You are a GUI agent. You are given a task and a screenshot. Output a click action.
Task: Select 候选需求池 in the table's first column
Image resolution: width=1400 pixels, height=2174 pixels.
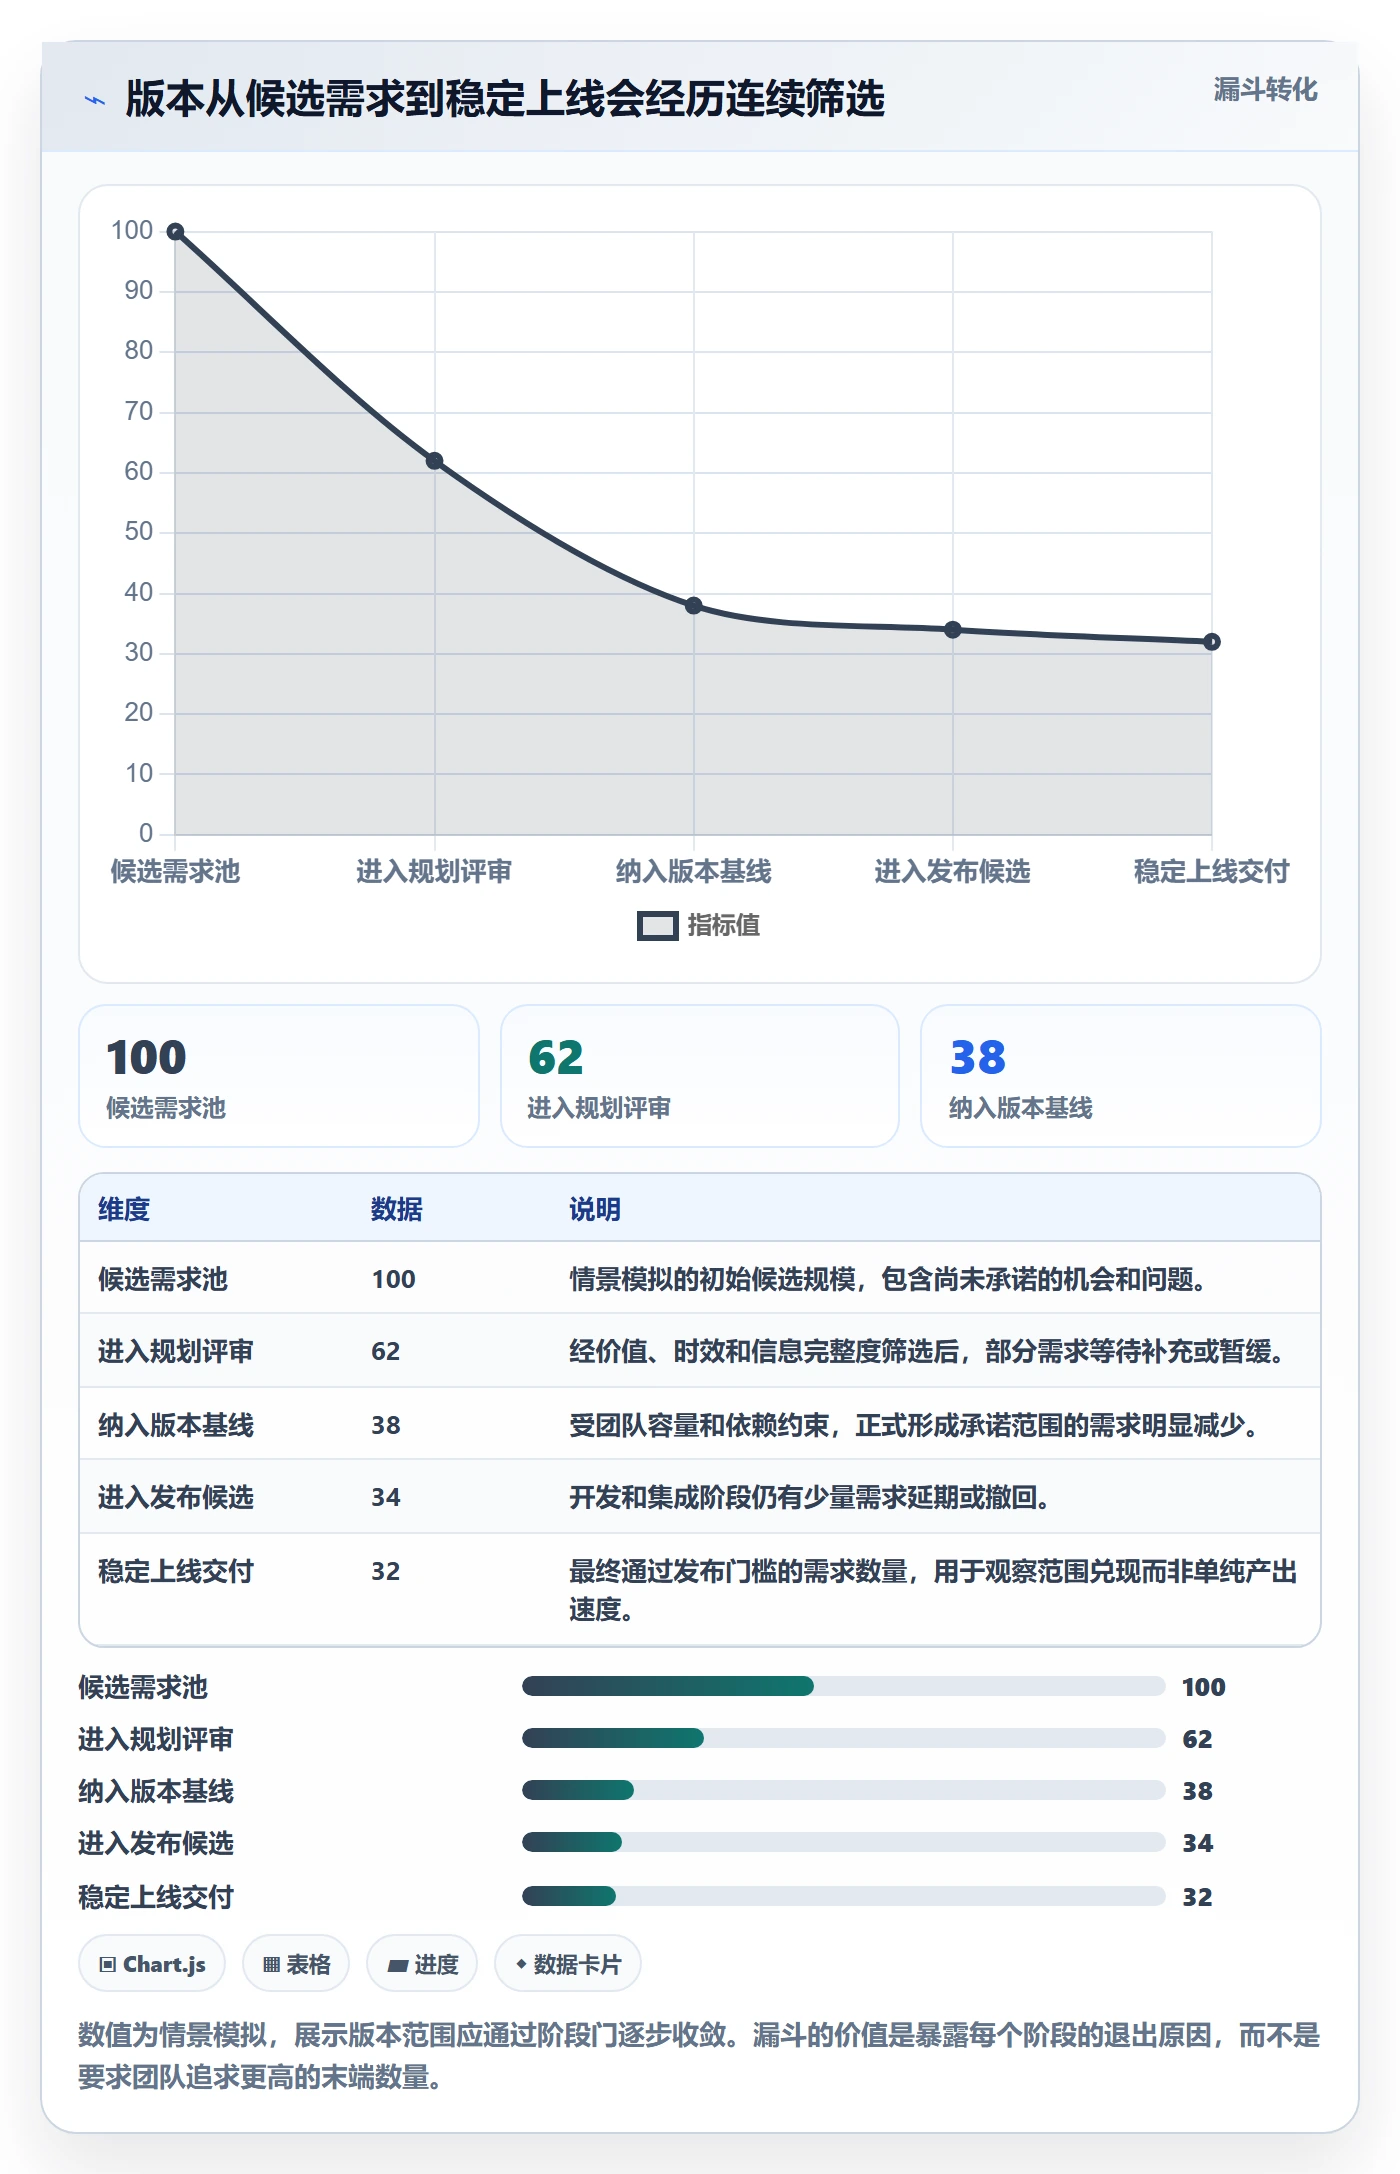pyautogui.click(x=163, y=1280)
